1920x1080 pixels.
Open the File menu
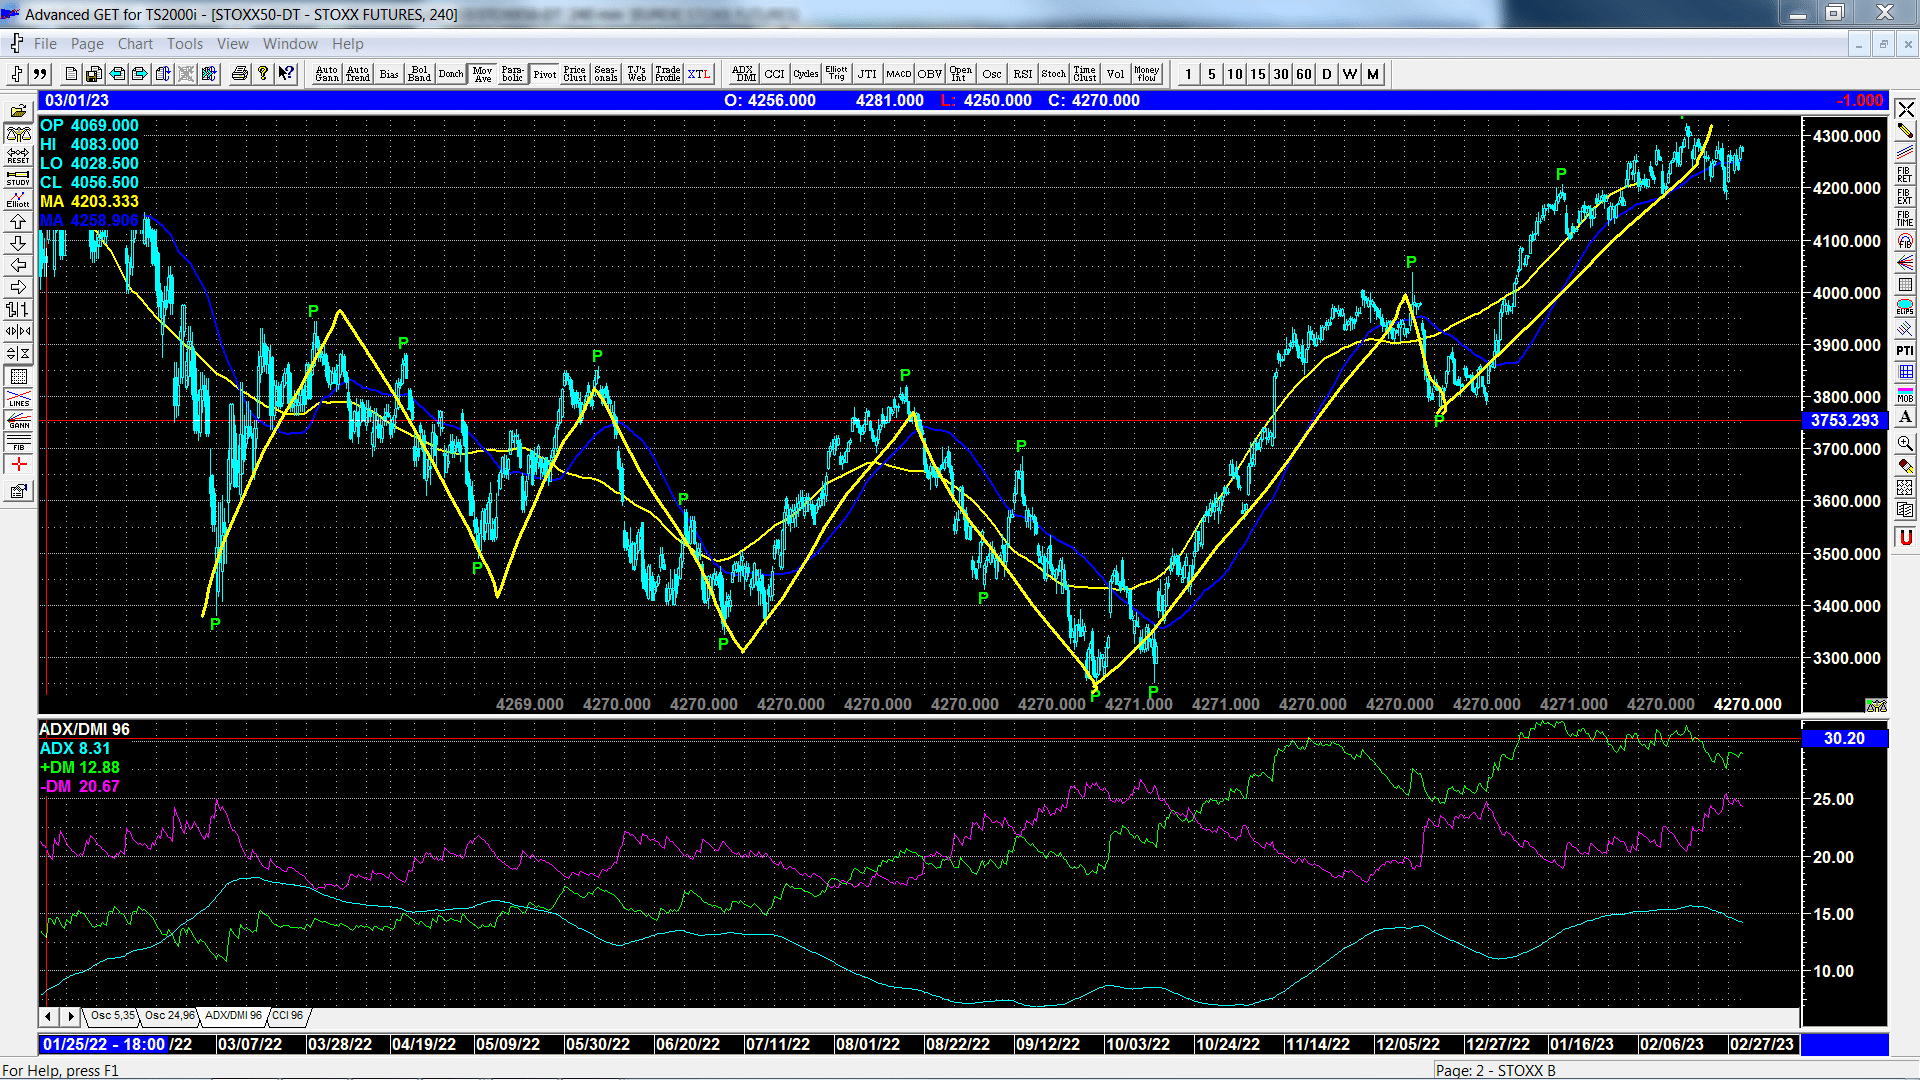click(45, 44)
